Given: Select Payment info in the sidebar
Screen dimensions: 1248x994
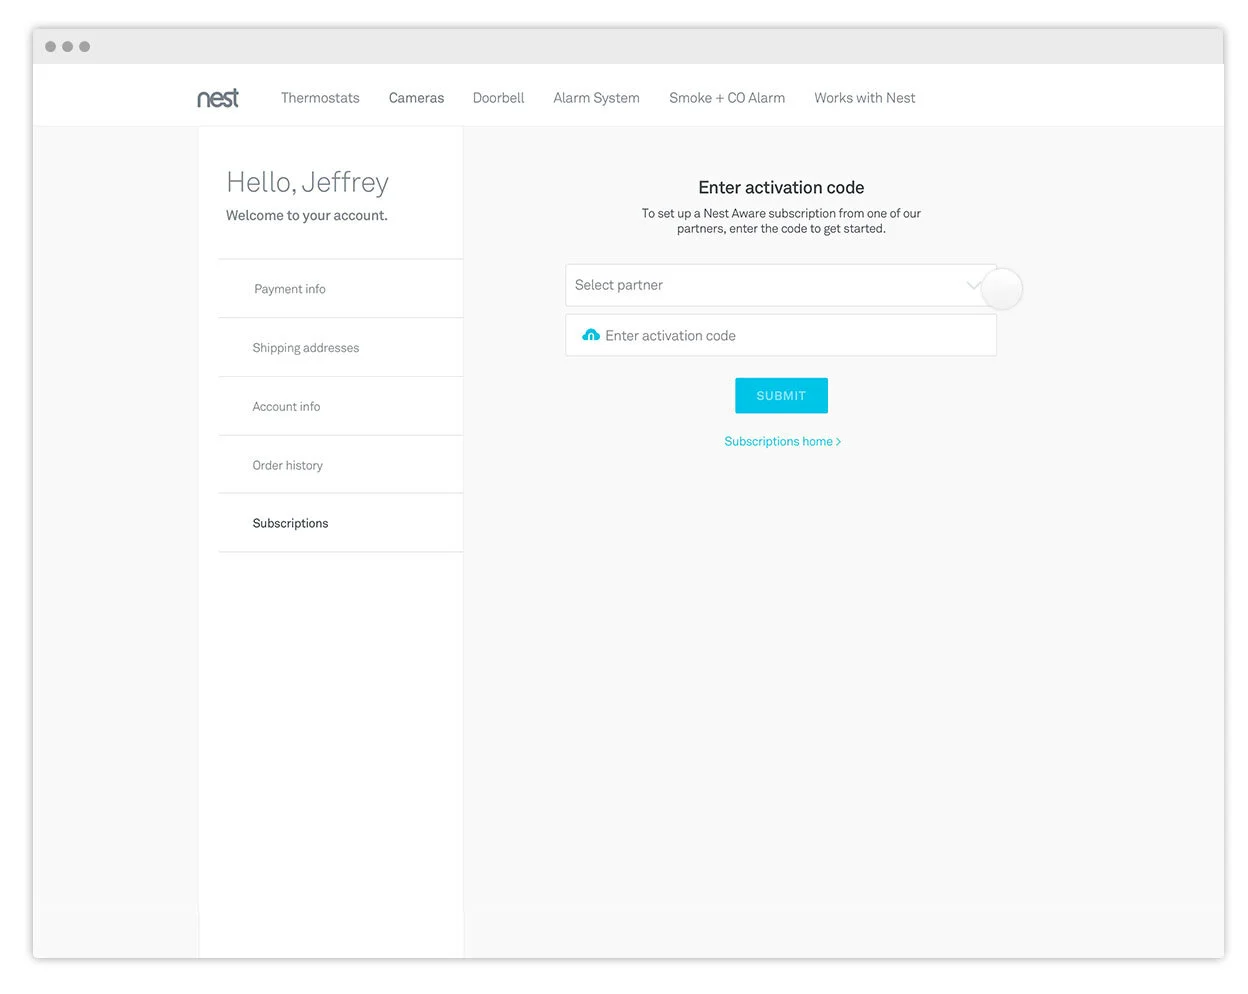Looking at the screenshot, I should click(340, 289).
